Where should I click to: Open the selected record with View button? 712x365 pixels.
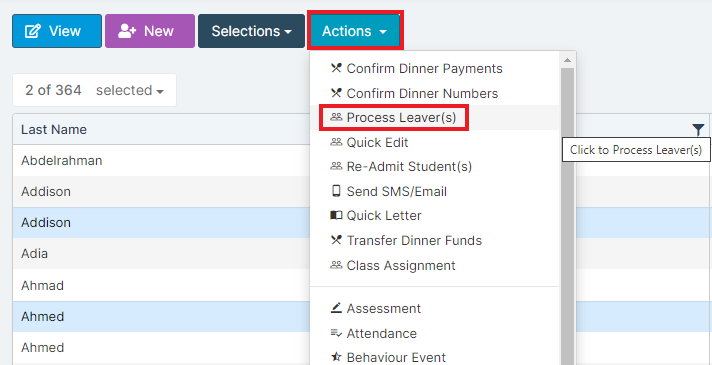[x=57, y=31]
